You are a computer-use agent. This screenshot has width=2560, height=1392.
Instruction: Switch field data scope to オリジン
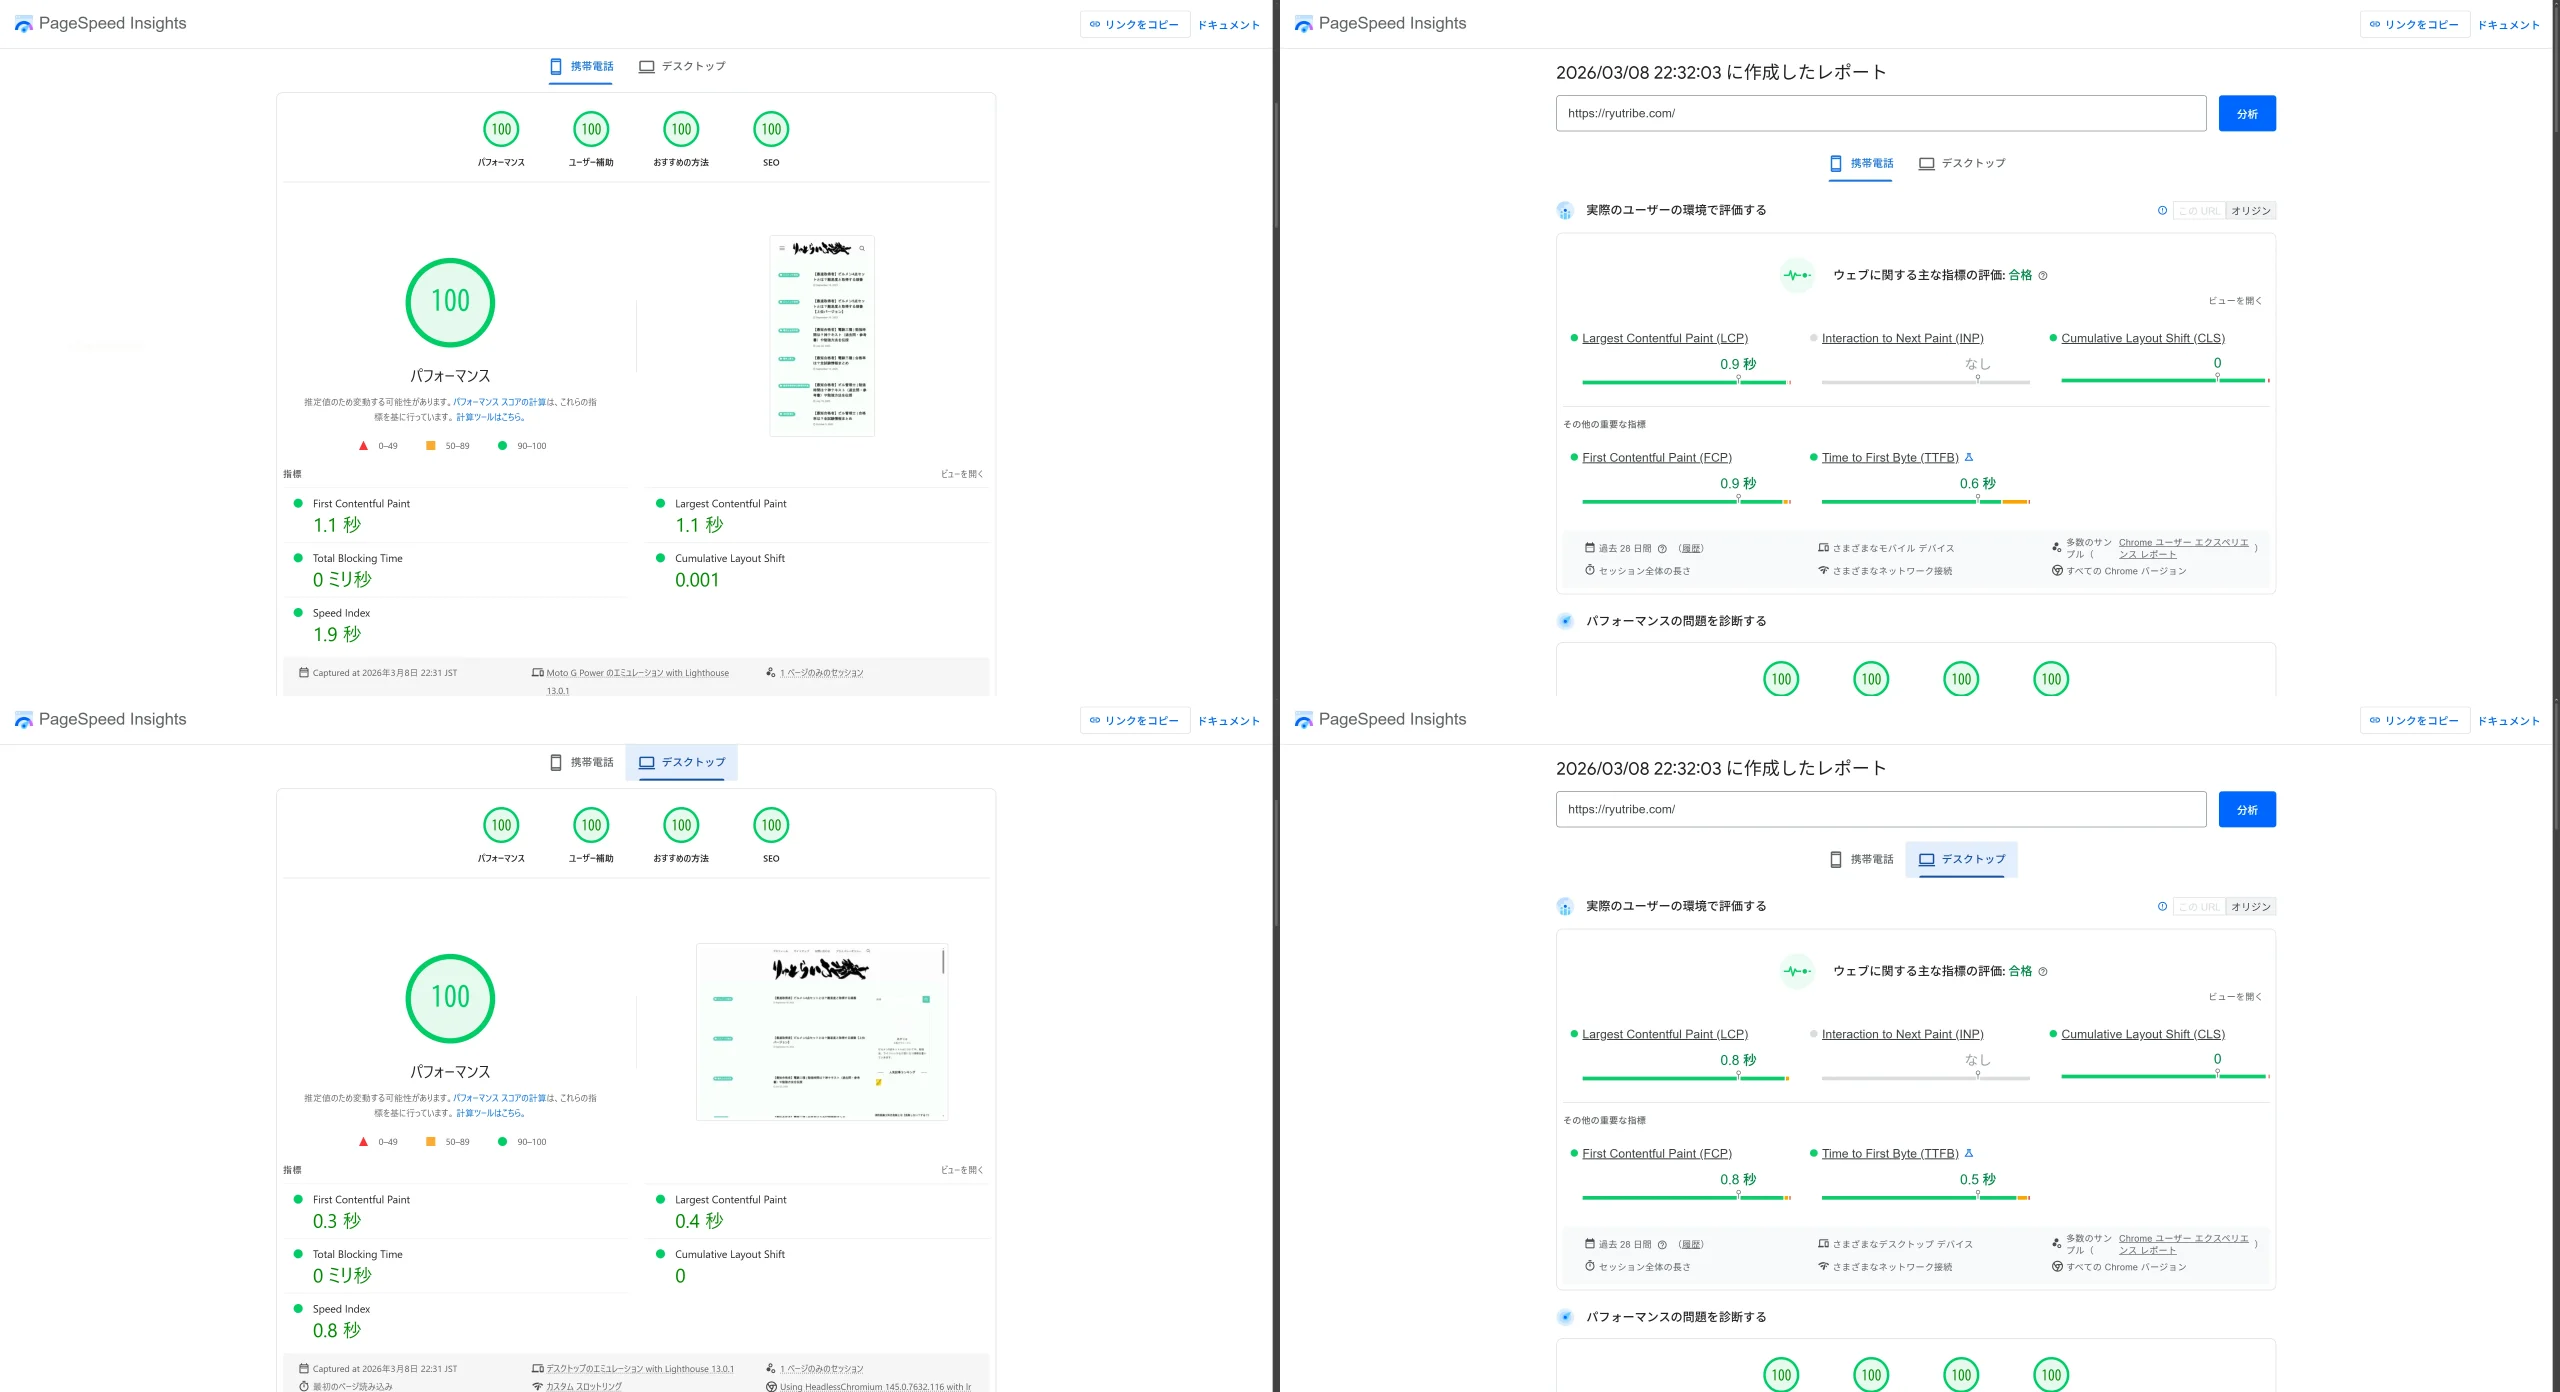point(2249,210)
